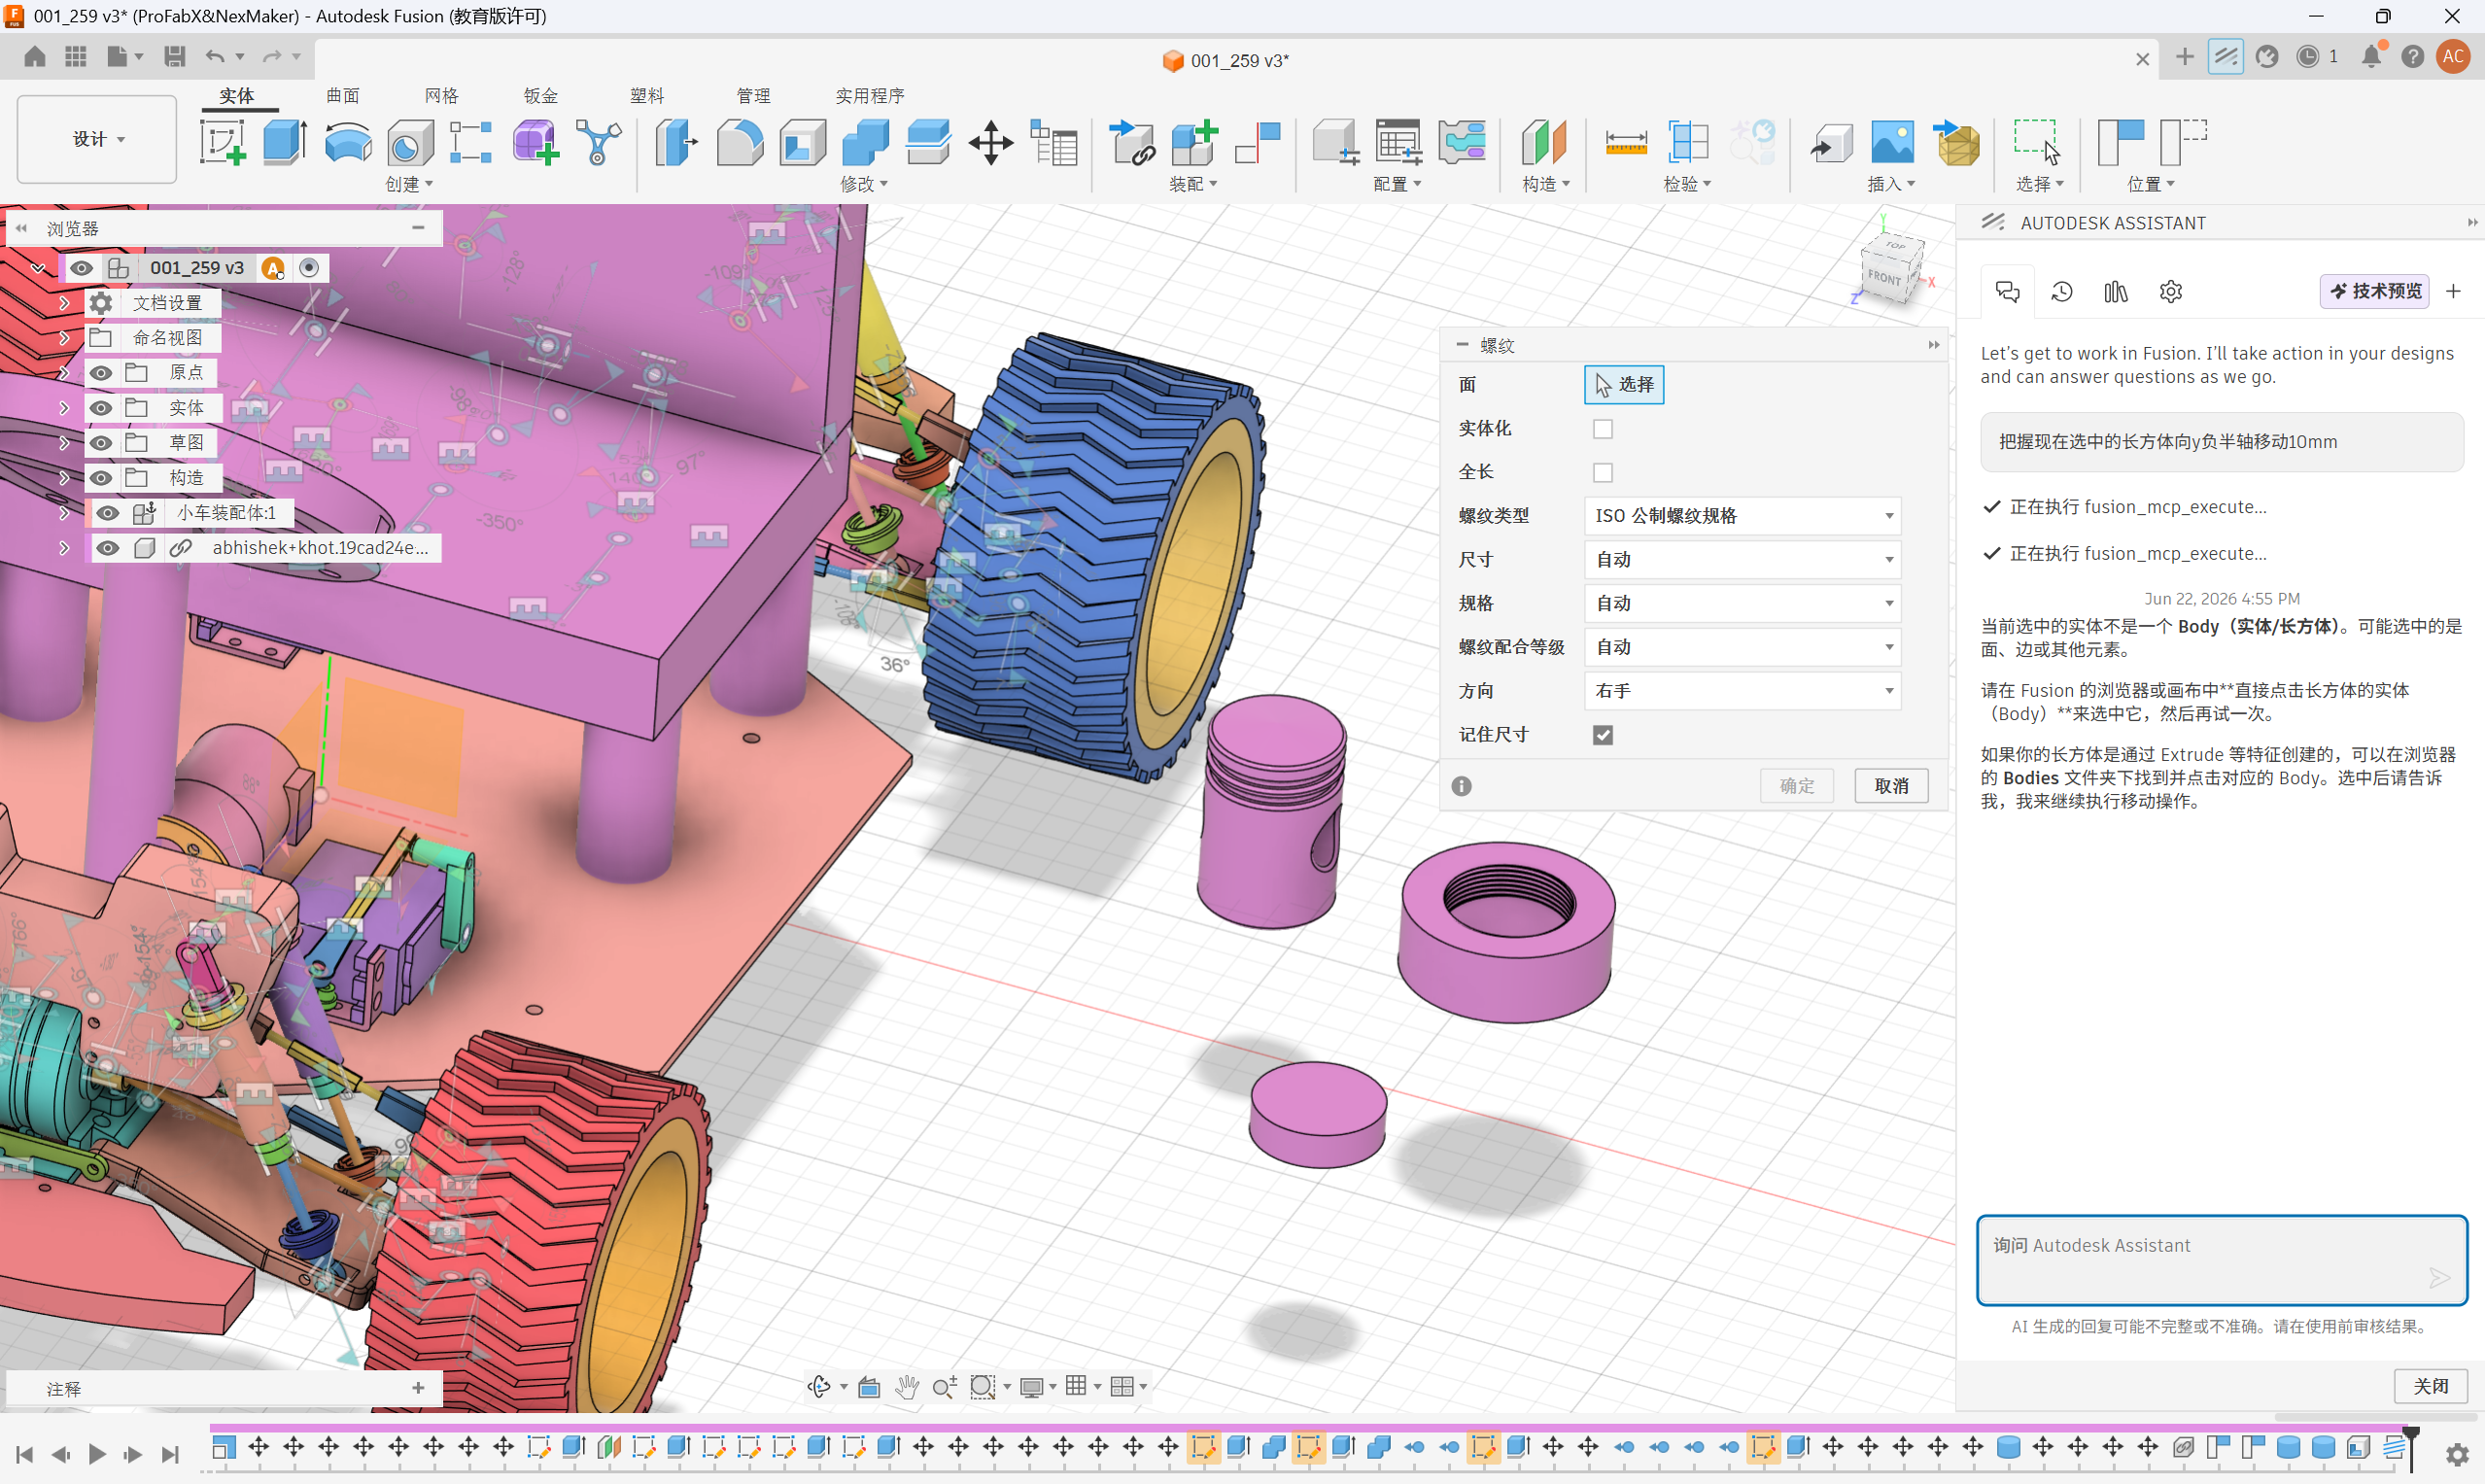Open the 方向 dropdown
The image size is (2485, 1484).
[1742, 691]
